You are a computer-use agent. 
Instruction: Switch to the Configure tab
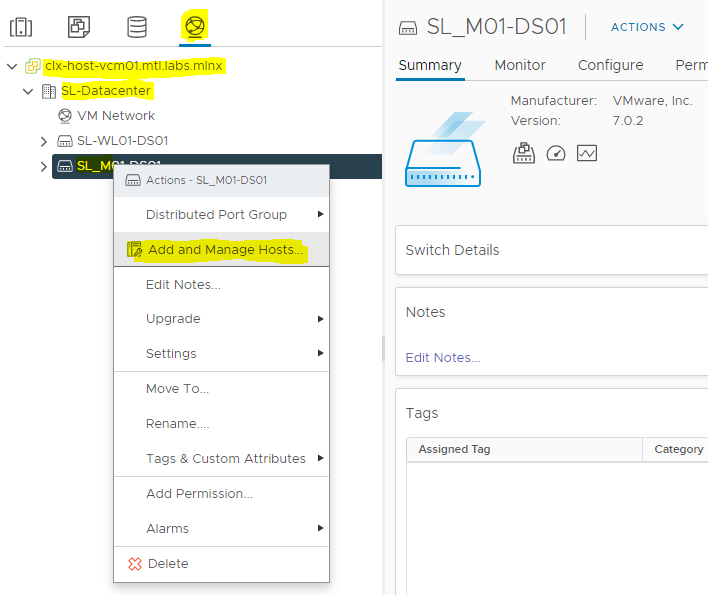[x=610, y=65]
